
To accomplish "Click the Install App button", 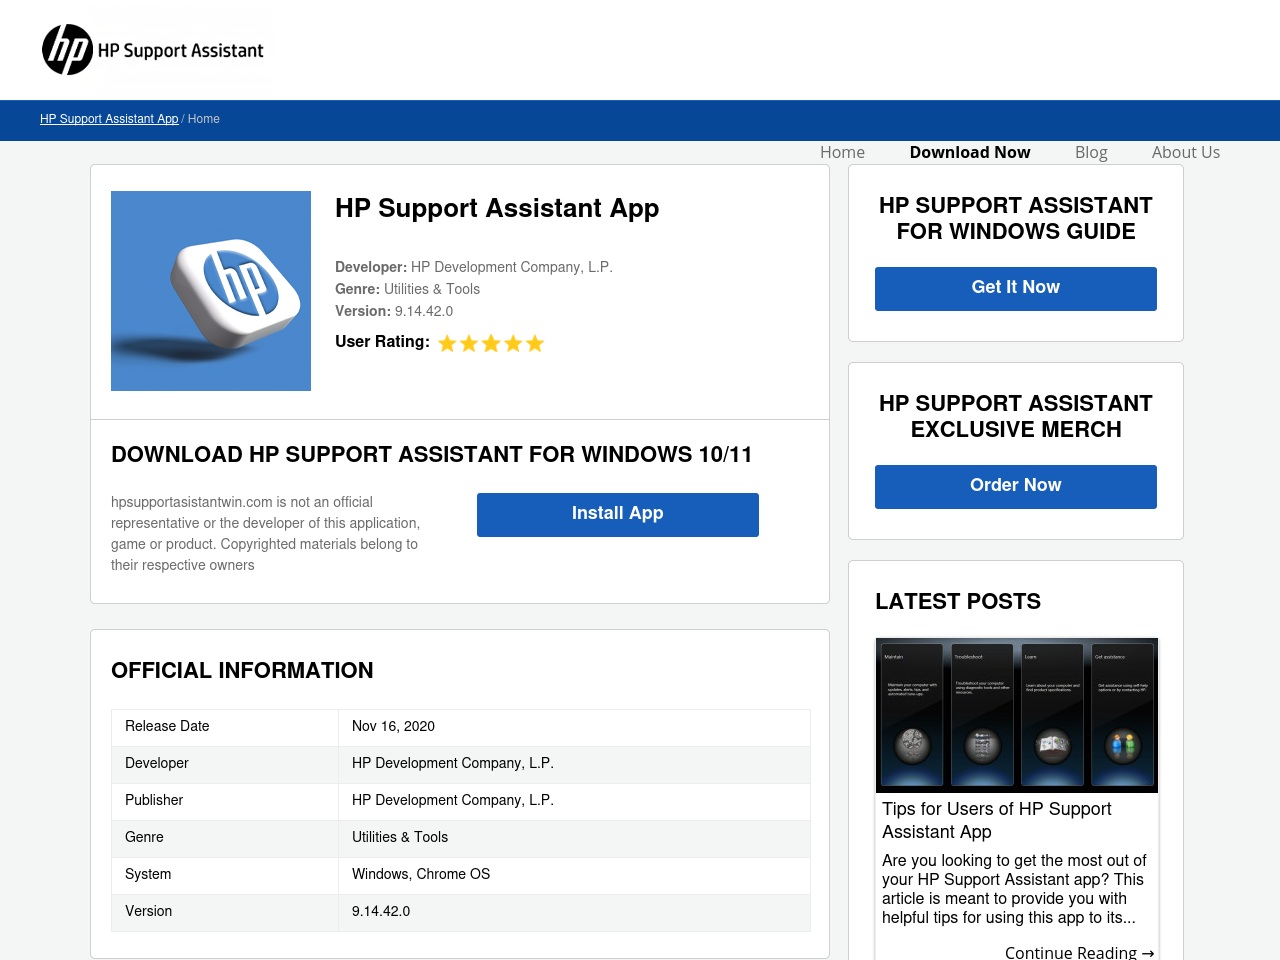I will click(618, 515).
